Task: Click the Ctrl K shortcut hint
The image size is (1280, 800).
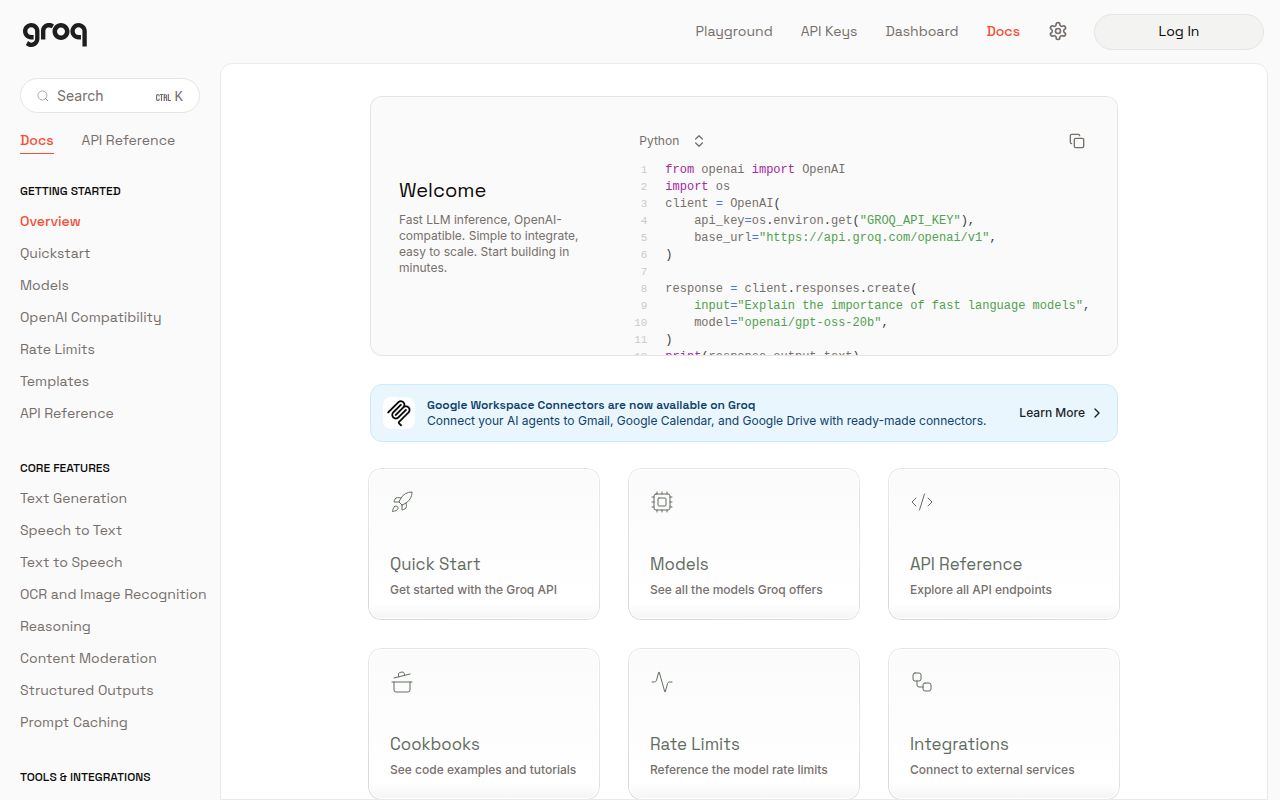Action: pyautogui.click(x=169, y=96)
